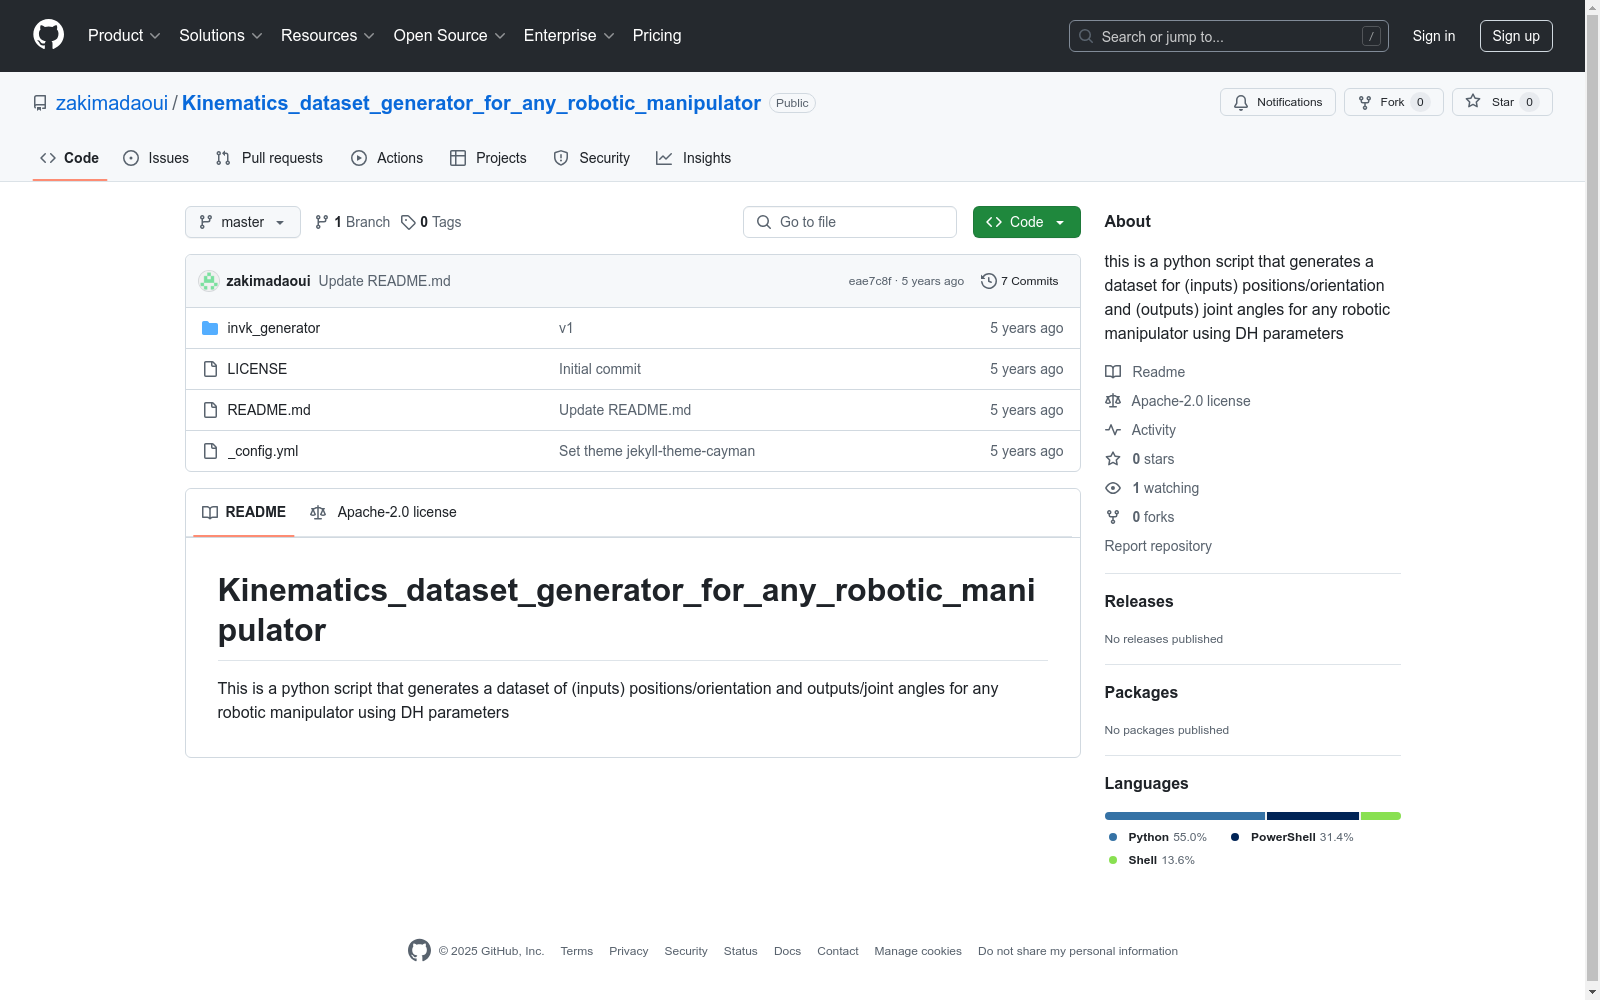Image resolution: width=1600 pixels, height=1000 pixels.
Task: Click the fork icon beside 0 forks
Action: click(x=1113, y=517)
